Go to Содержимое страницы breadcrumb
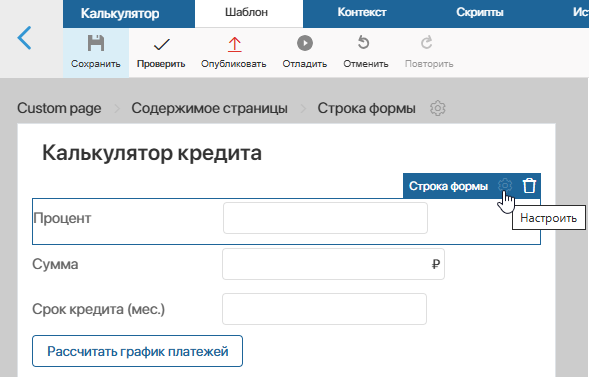589x377 pixels. click(210, 109)
